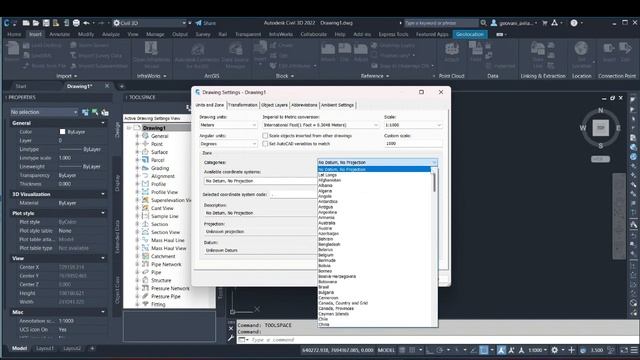640x360 pixels.
Task: Click the Custom scale input field
Action: point(413,143)
